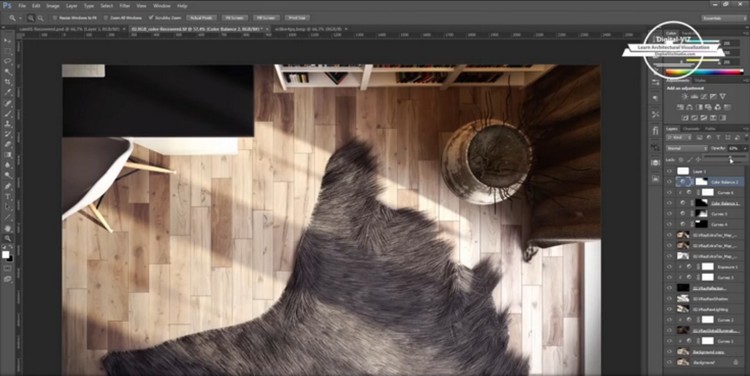Open the Kind filter dropdown

(680, 138)
